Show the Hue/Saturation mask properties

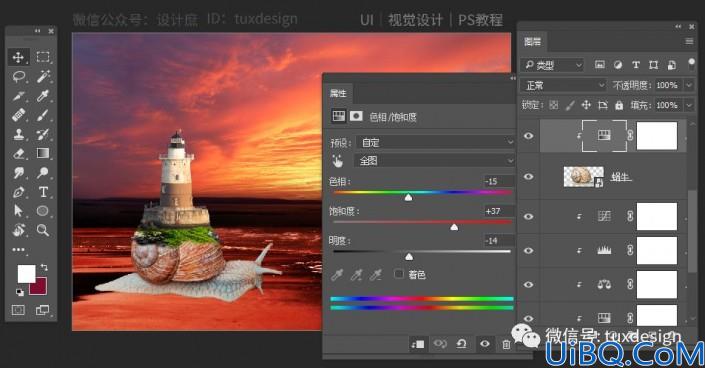point(356,116)
